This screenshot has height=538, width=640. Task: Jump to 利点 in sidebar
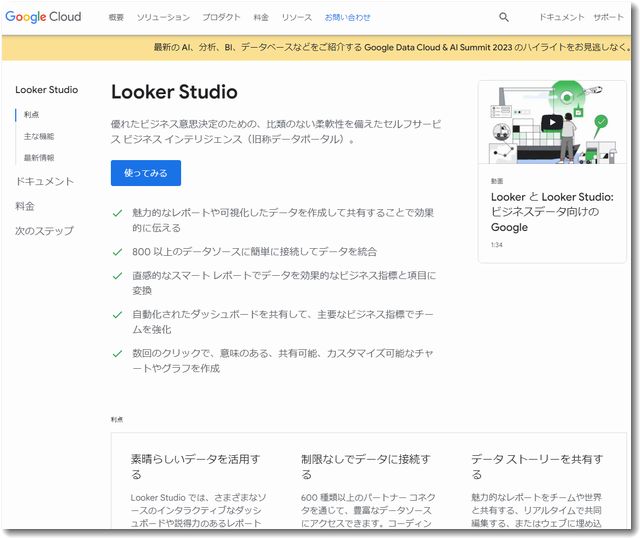[x=31, y=115]
